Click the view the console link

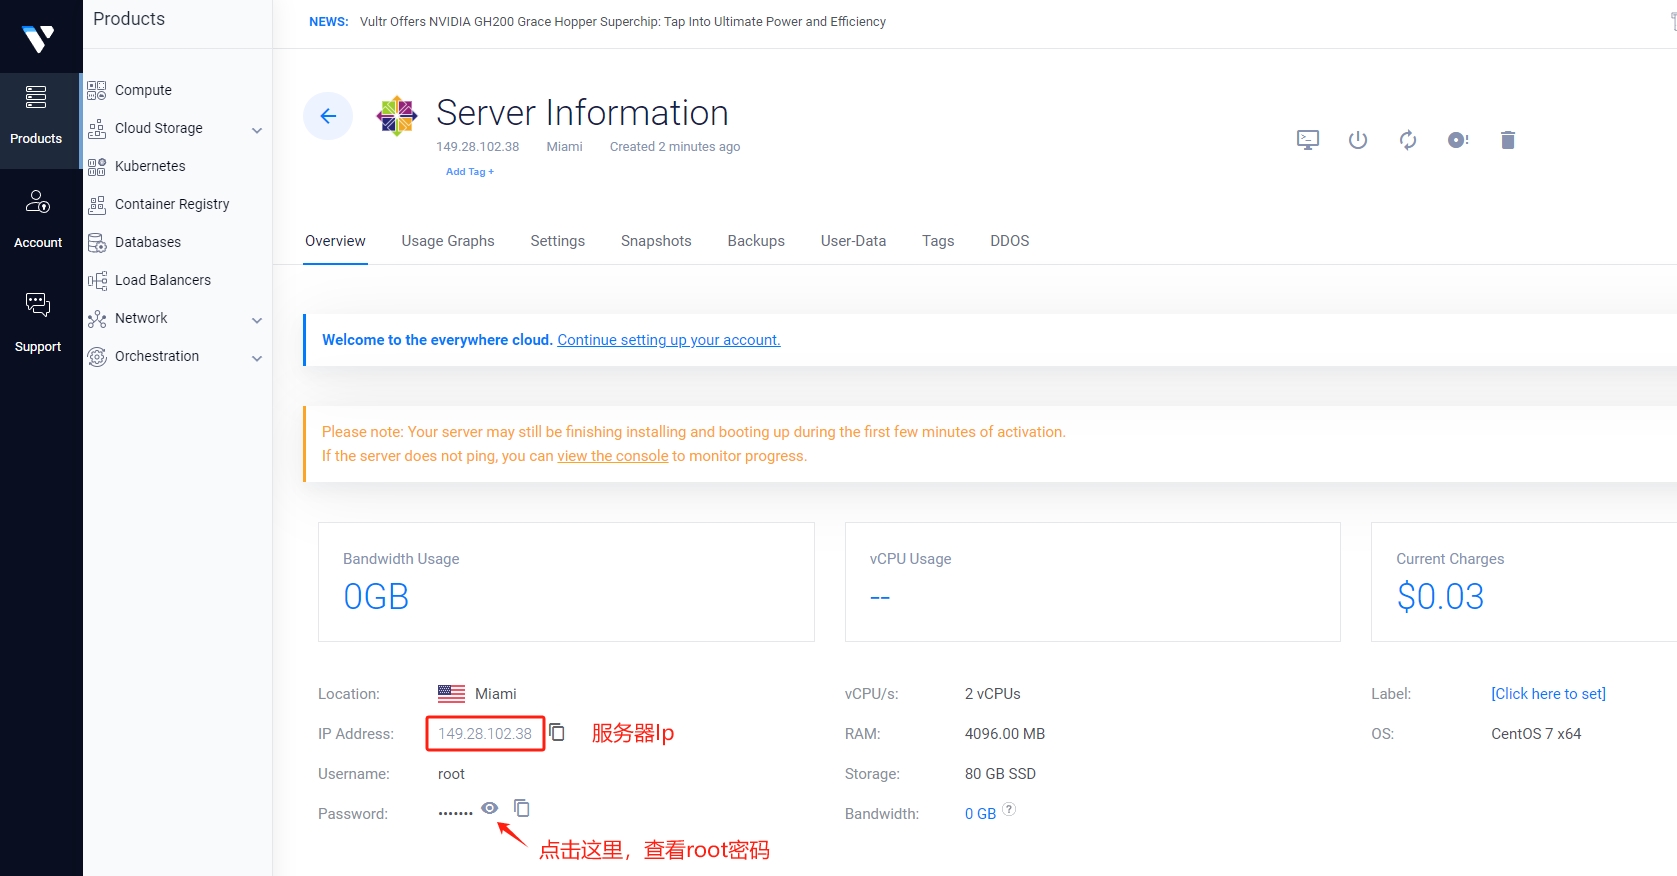tap(613, 456)
